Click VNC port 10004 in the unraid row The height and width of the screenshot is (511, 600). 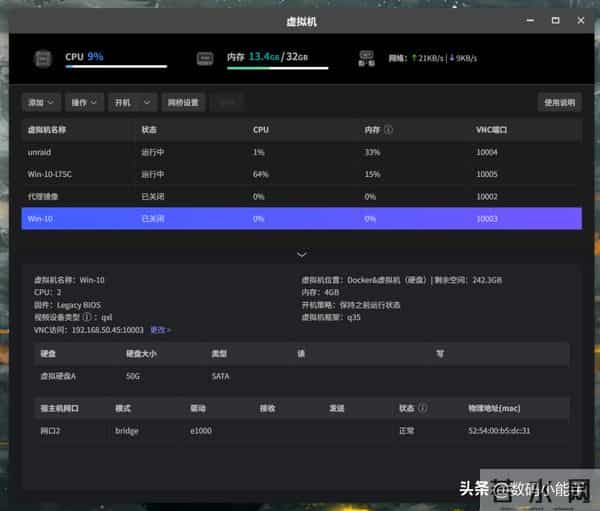coord(487,152)
